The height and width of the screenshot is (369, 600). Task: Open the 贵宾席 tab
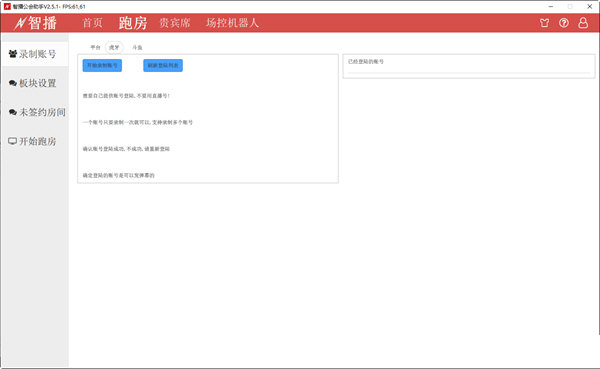tap(175, 23)
